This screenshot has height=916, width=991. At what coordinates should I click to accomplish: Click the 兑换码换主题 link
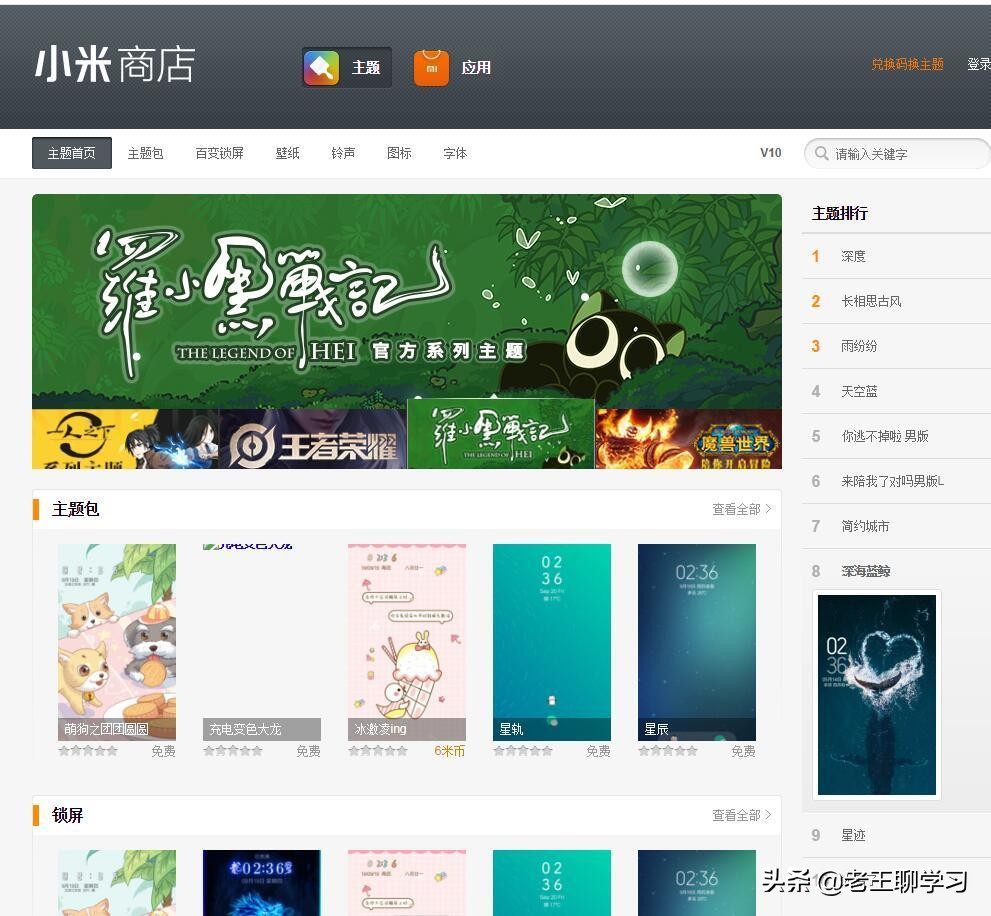tap(906, 64)
